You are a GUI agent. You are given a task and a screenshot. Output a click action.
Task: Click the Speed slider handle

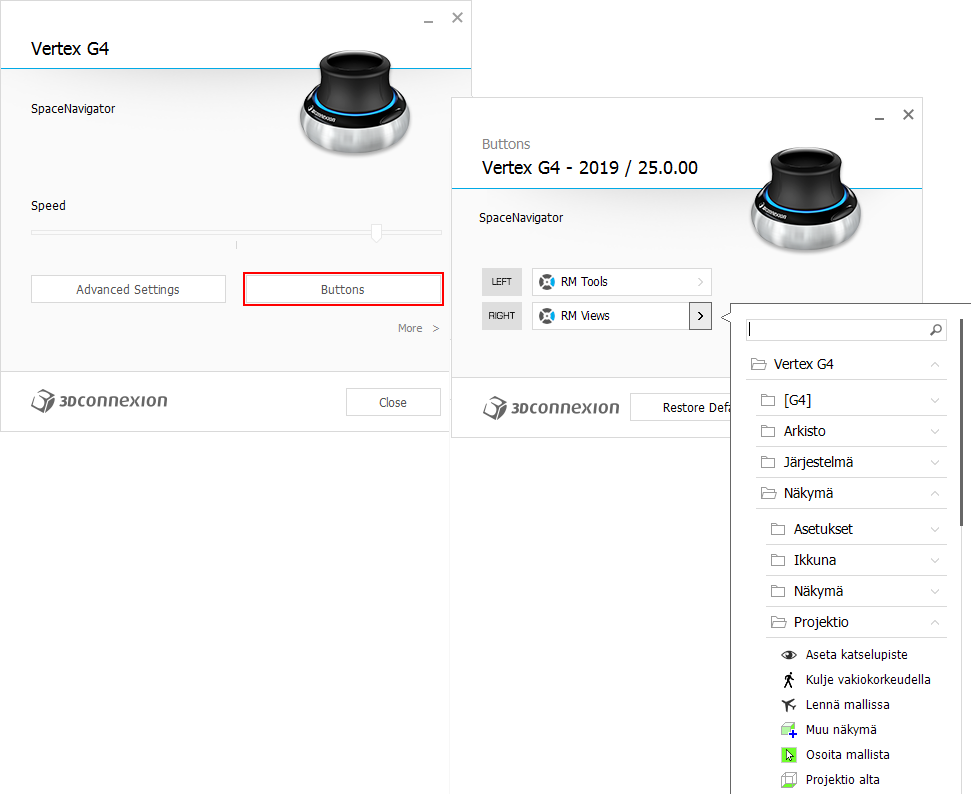pyautogui.click(x=376, y=232)
